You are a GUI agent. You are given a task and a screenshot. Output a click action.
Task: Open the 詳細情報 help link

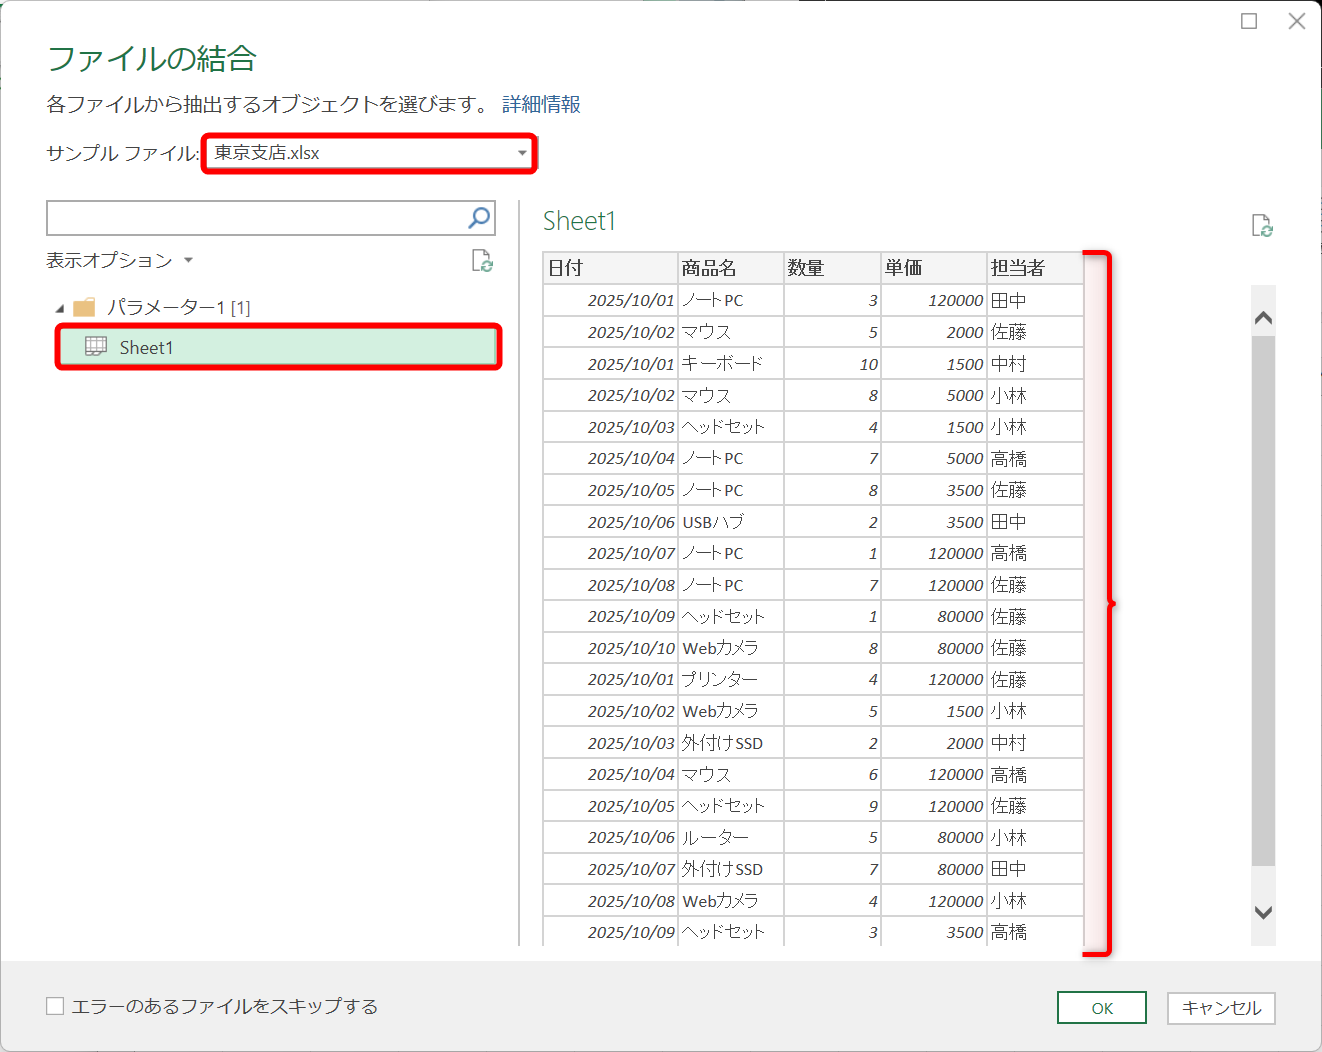pyautogui.click(x=541, y=103)
